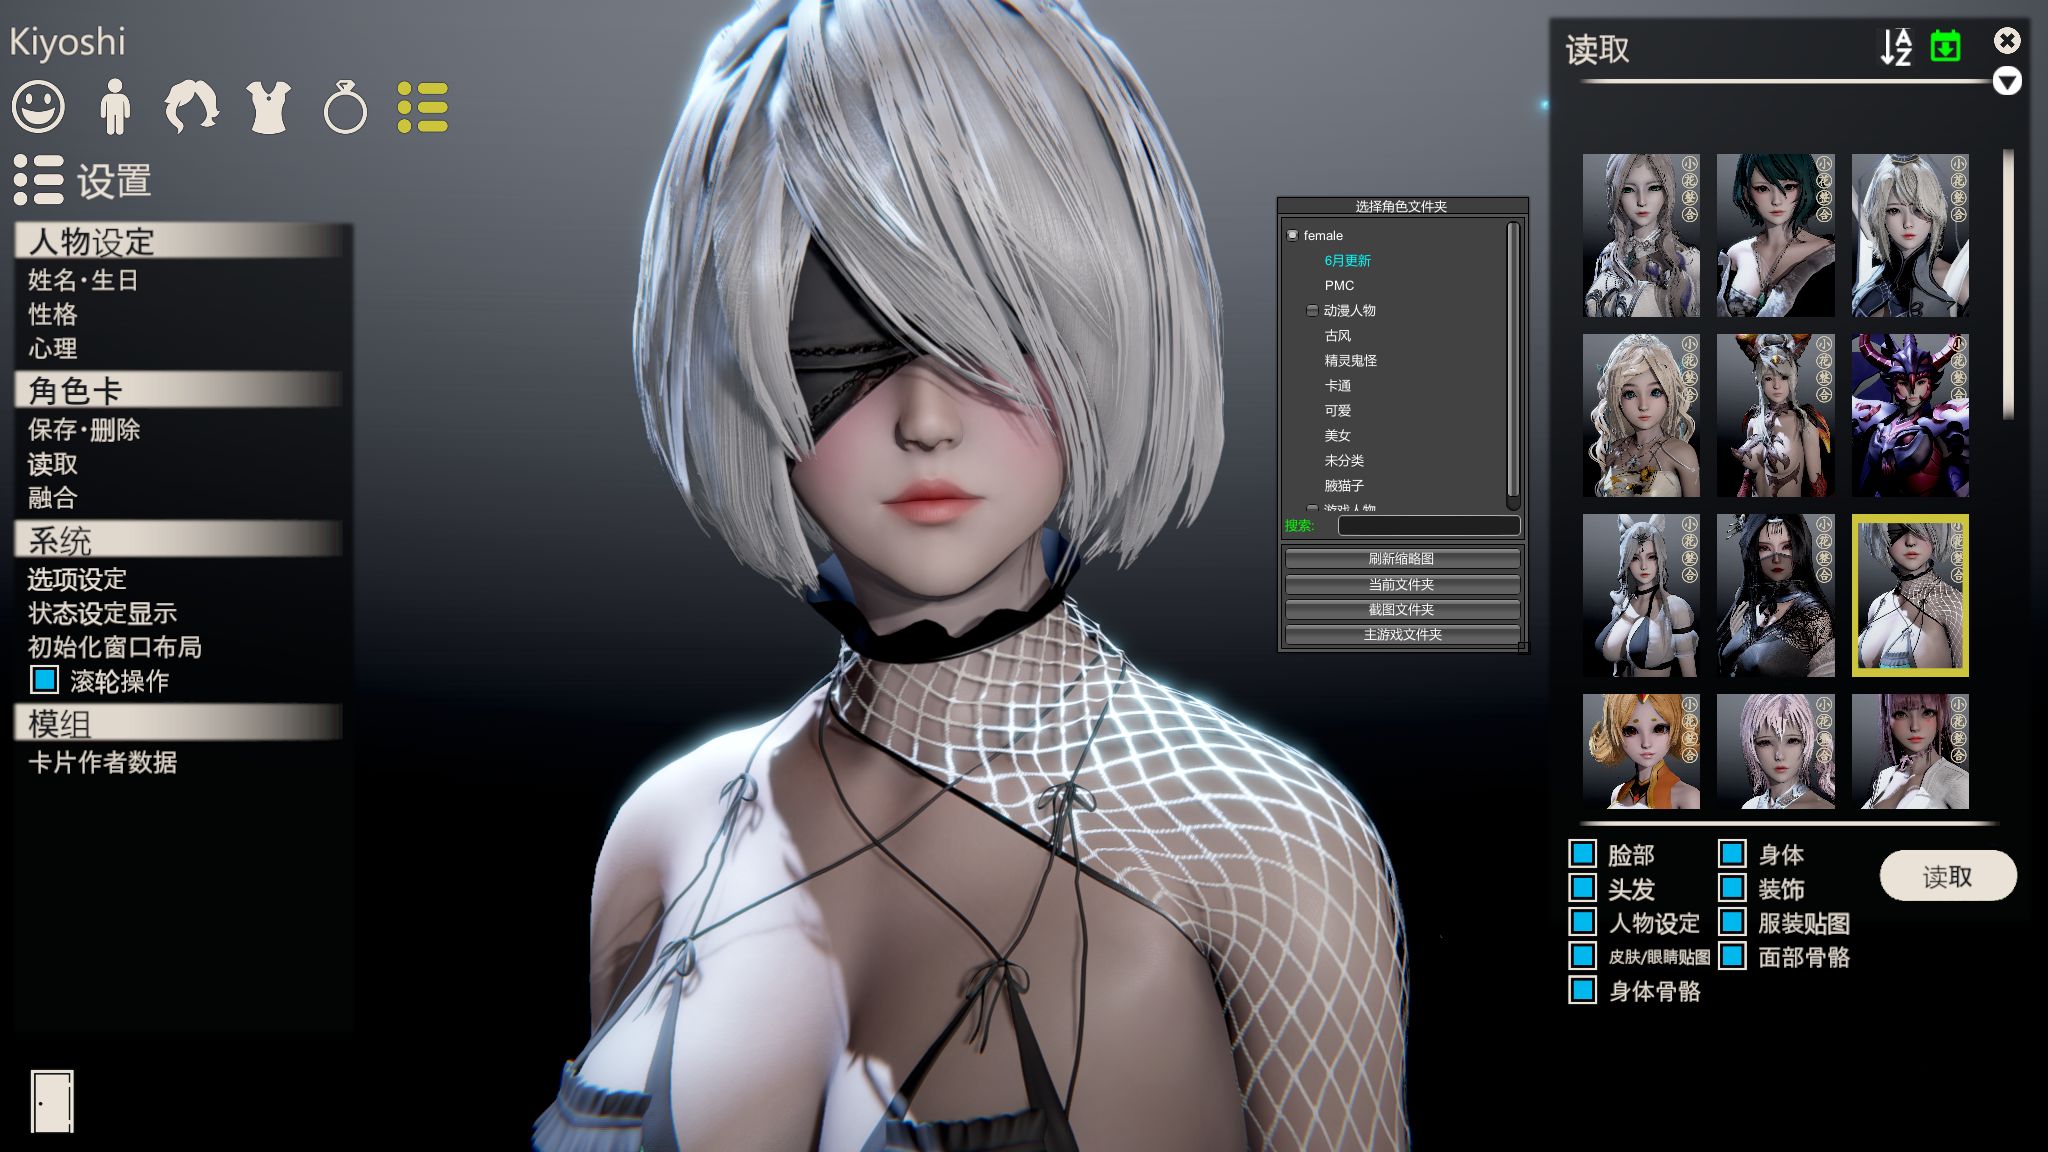The image size is (2048, 1152).
Task: Select the 6月更新 folder
Action: tap(1347, 260)
